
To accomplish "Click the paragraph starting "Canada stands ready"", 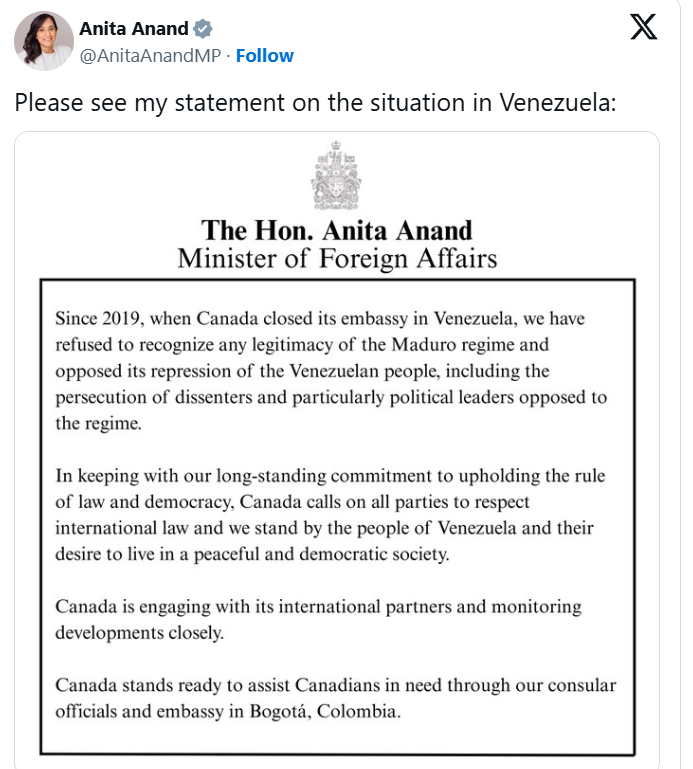I will 336,699.
